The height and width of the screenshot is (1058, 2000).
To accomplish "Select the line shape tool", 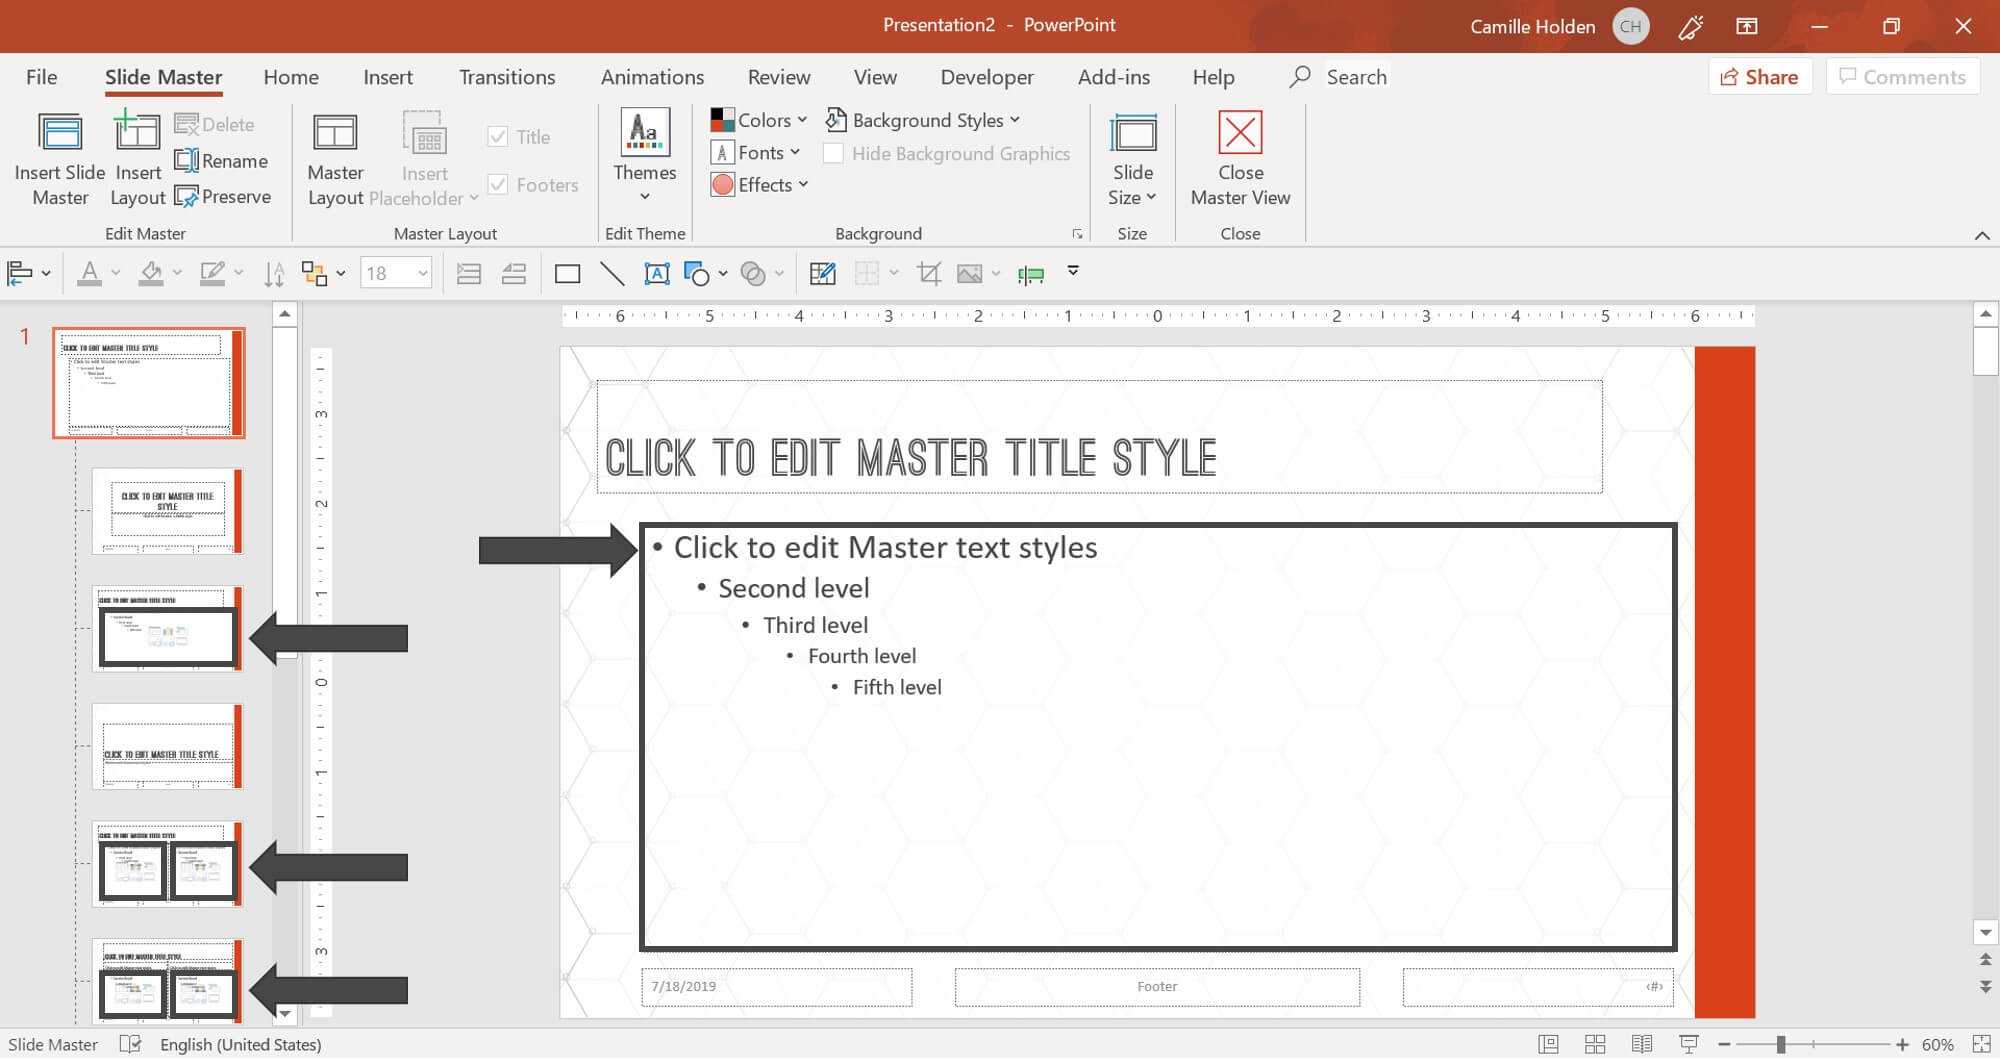I will point(612,273).
